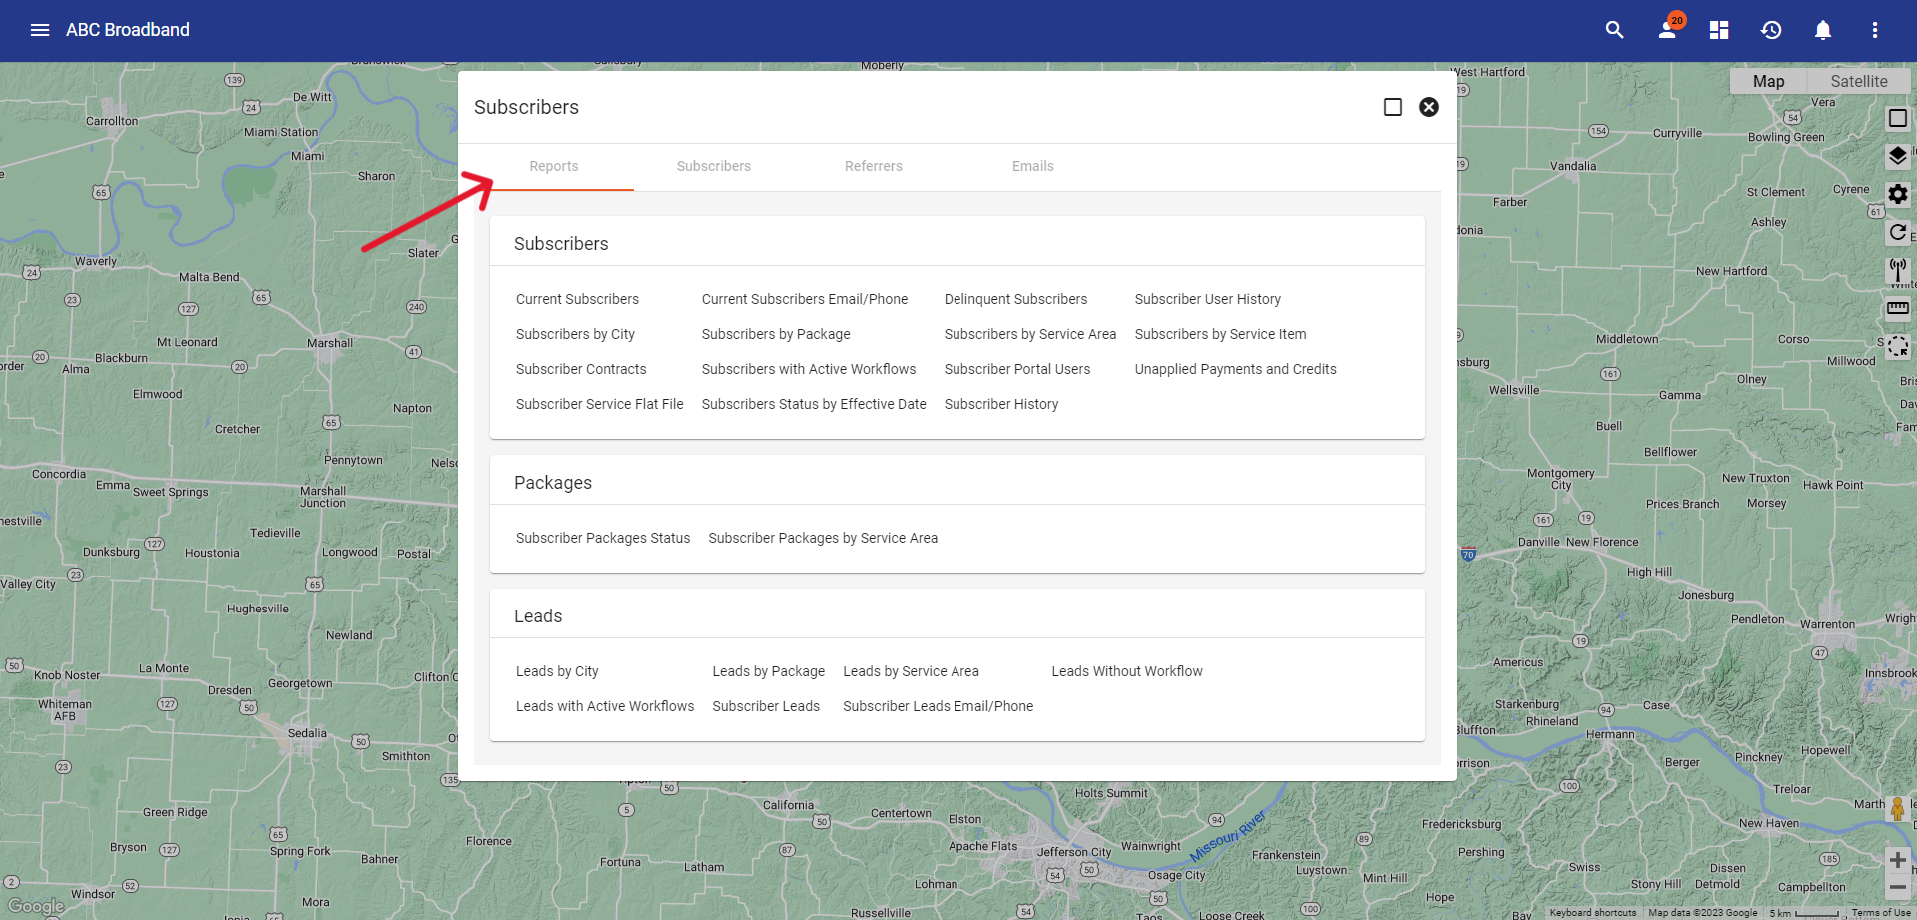Open Current Subscribers report

coord(577,299)
